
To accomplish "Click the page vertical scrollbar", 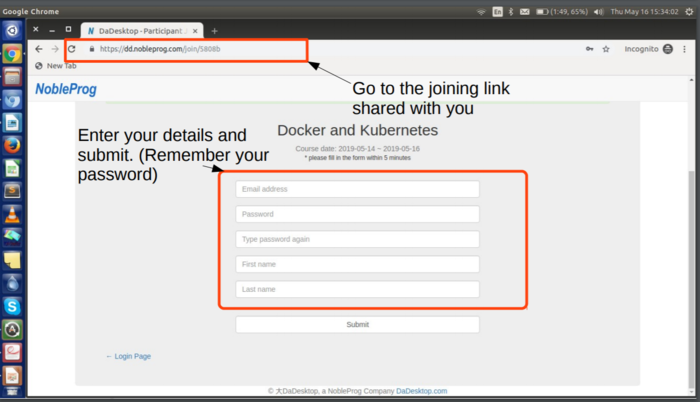I will [692, 279].
